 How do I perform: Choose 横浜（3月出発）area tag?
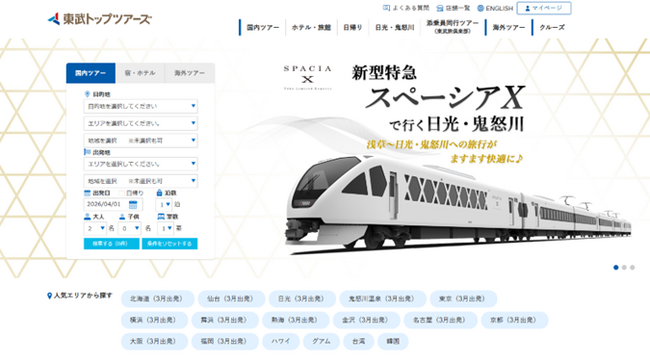(154, 320)
